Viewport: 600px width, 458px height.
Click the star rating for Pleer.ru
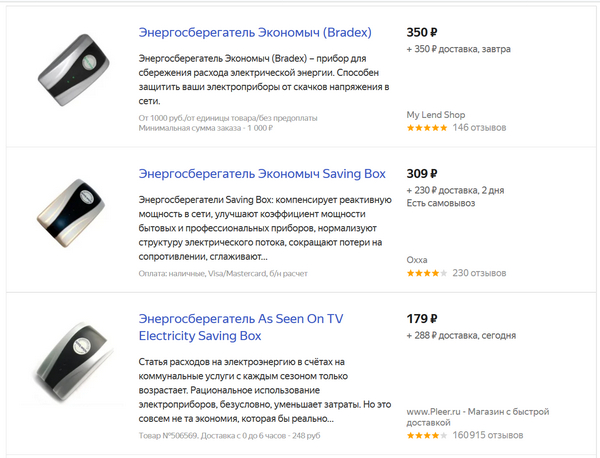(x=426, y=436)
